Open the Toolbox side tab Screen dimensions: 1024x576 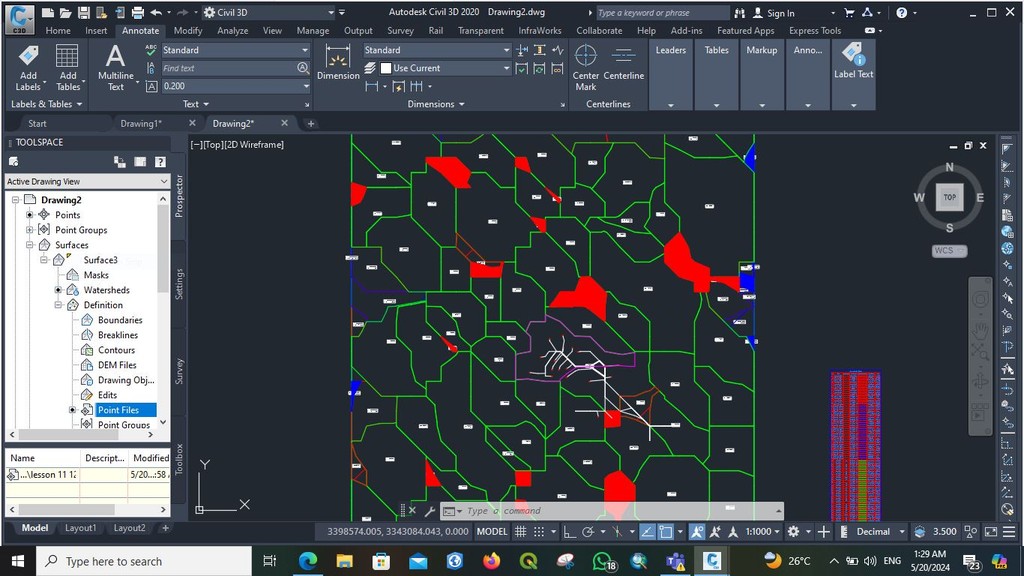click(180, 459)
